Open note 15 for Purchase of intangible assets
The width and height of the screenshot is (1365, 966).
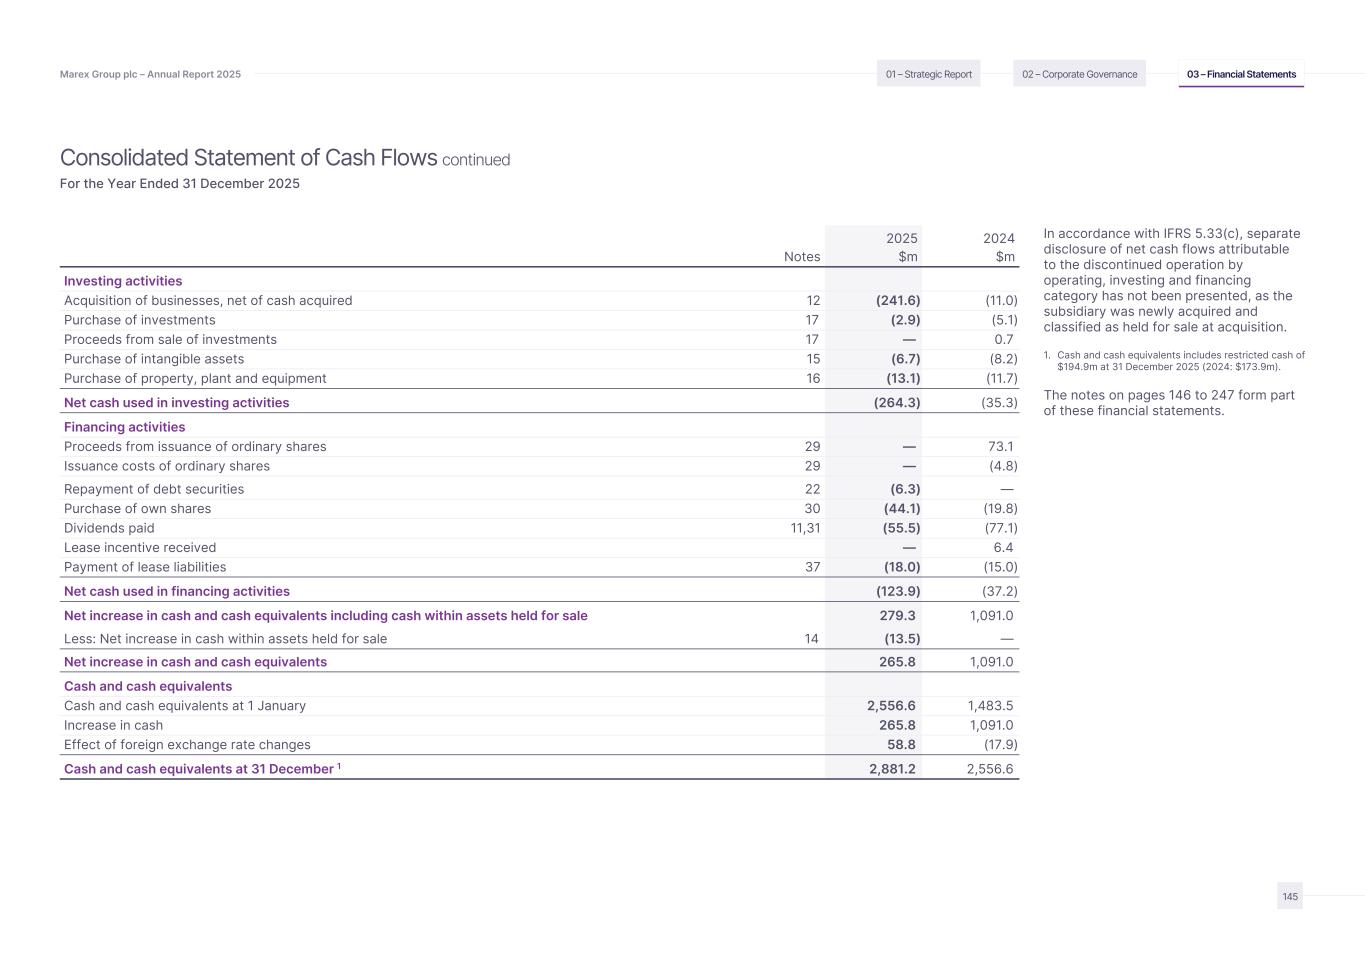point(813,359)
